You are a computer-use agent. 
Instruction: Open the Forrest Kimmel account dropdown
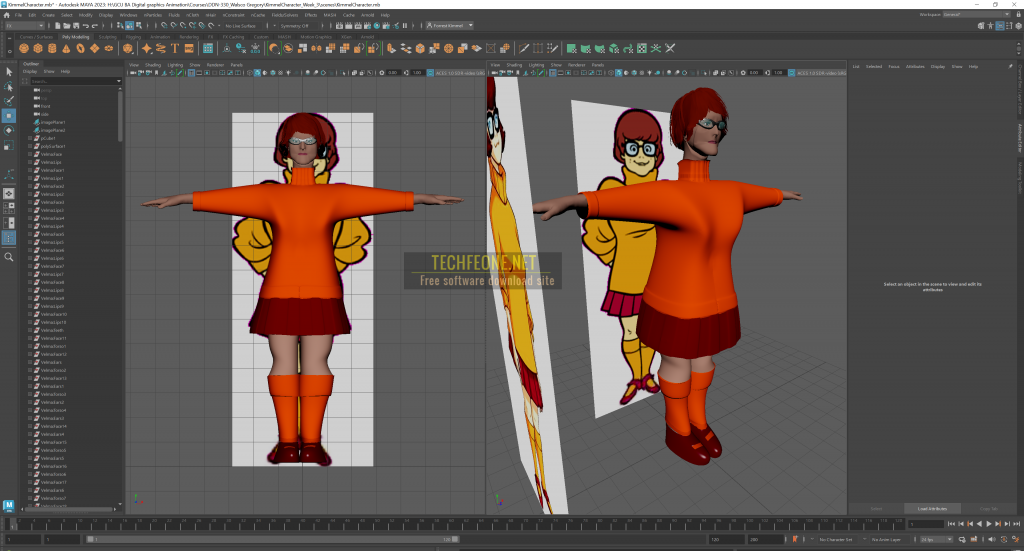[x=450, y=26]
